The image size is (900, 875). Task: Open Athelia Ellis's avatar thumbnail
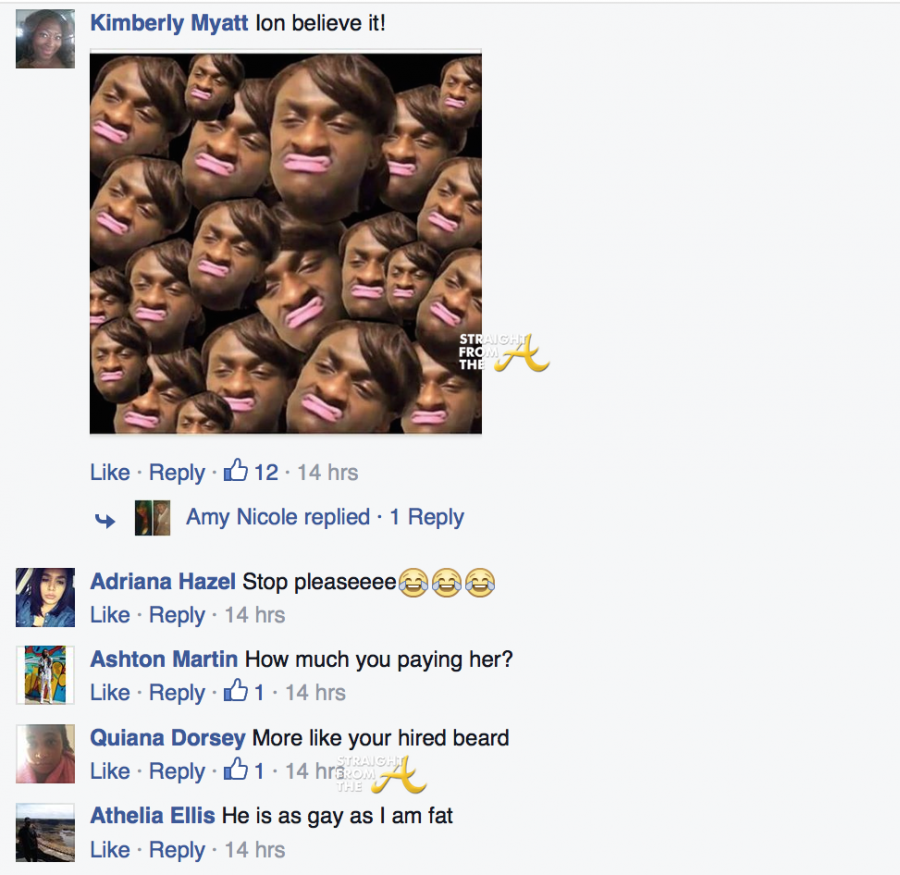click(x=45, y=832)
